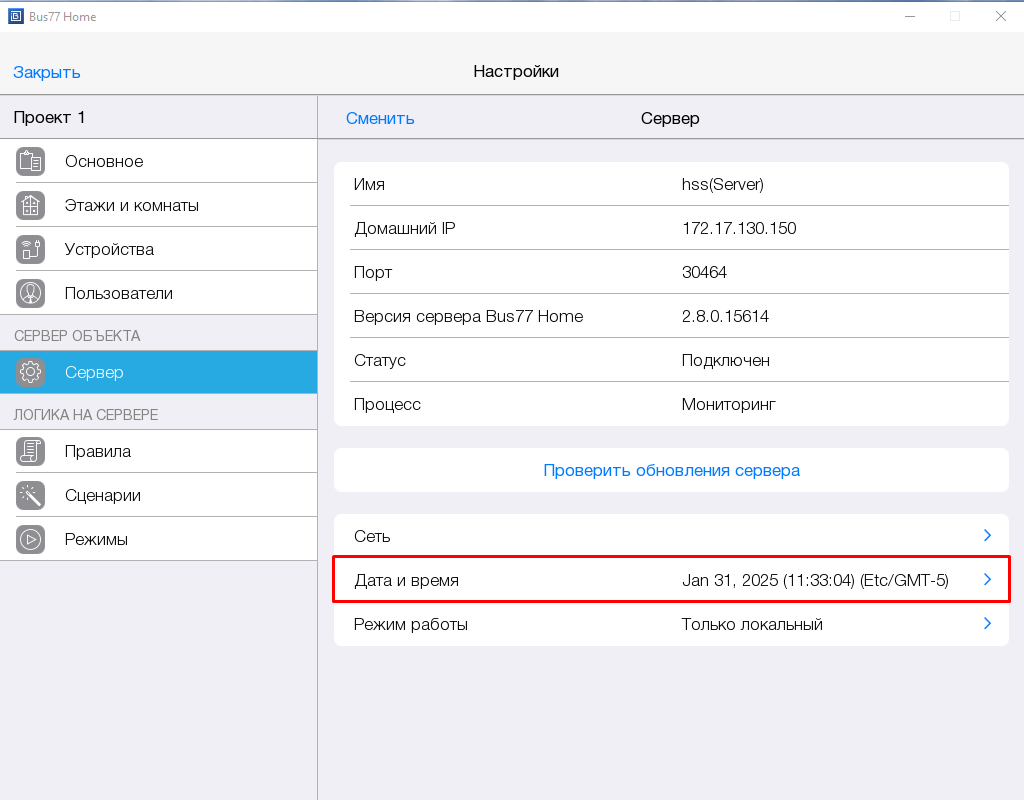Click the Сменить link
The width and height of the screenshot is (1024, 800).
pos(380,118)
